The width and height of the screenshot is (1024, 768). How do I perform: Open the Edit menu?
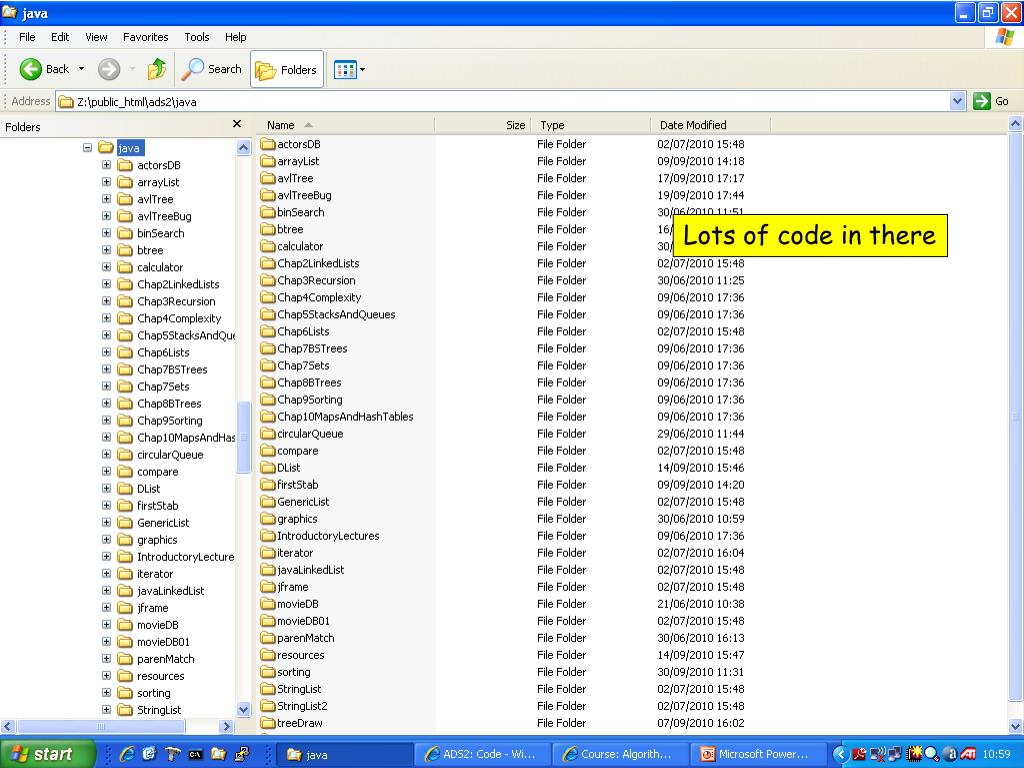[60, 37]
